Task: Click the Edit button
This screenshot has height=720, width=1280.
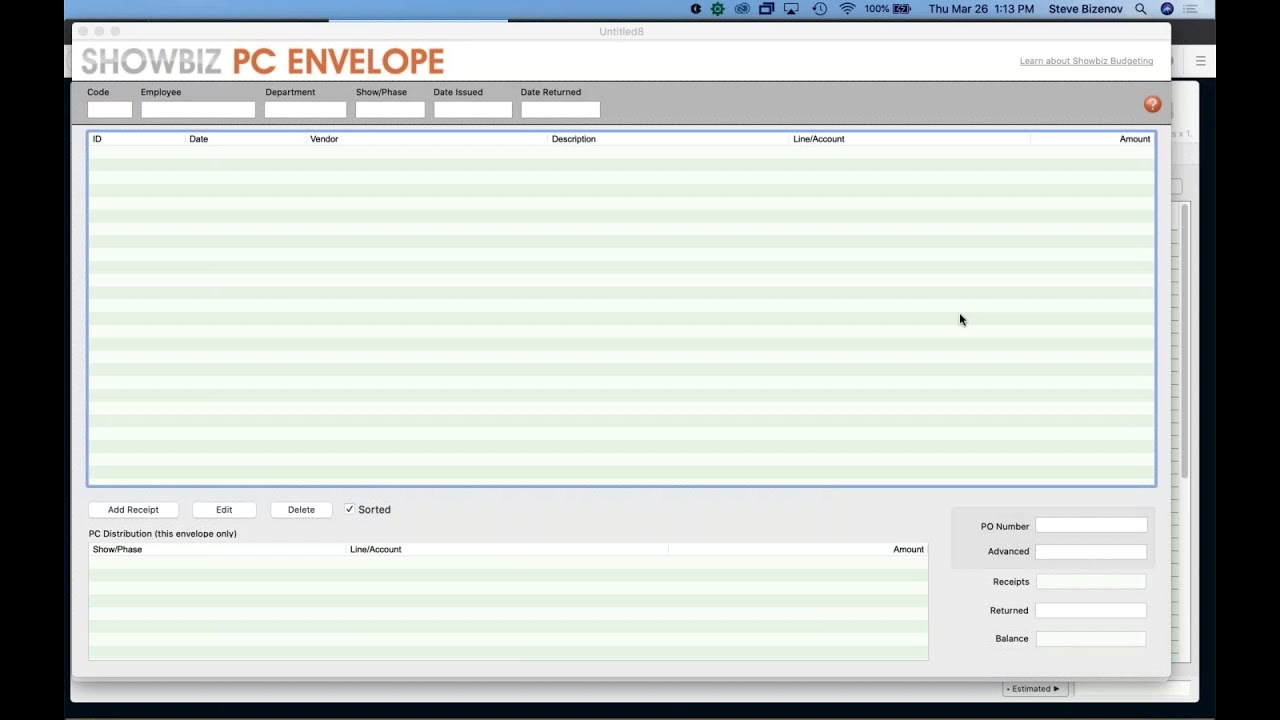Action: point(224,510)
